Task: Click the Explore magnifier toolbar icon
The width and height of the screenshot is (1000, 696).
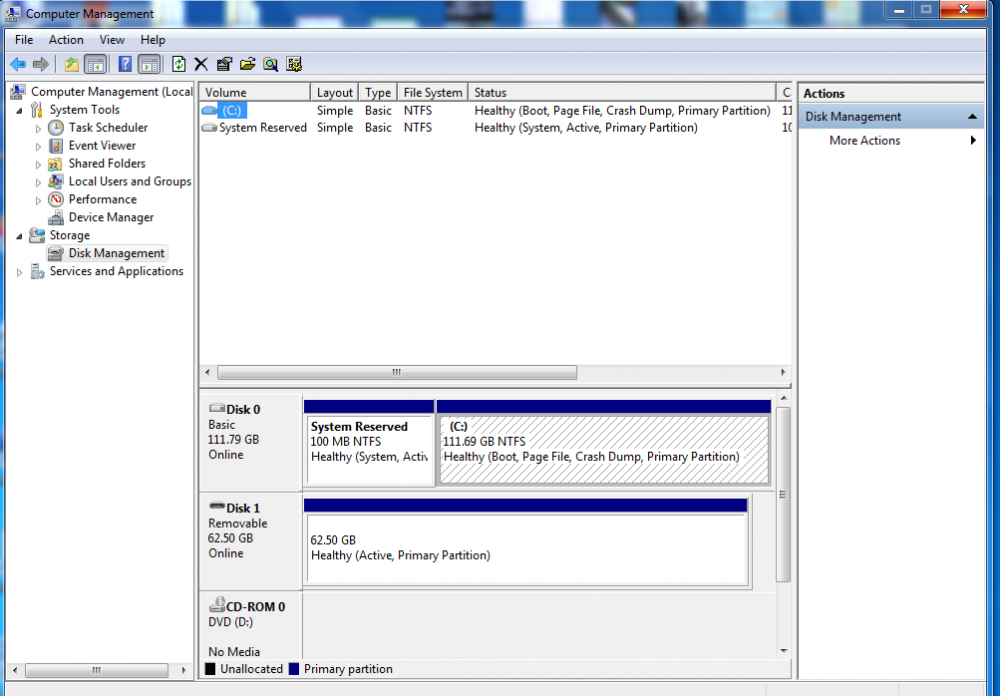Action: [x=270, y=64]
